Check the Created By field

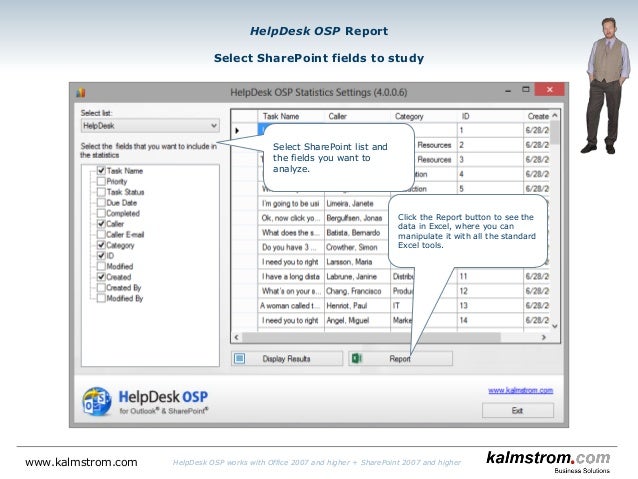101,287
